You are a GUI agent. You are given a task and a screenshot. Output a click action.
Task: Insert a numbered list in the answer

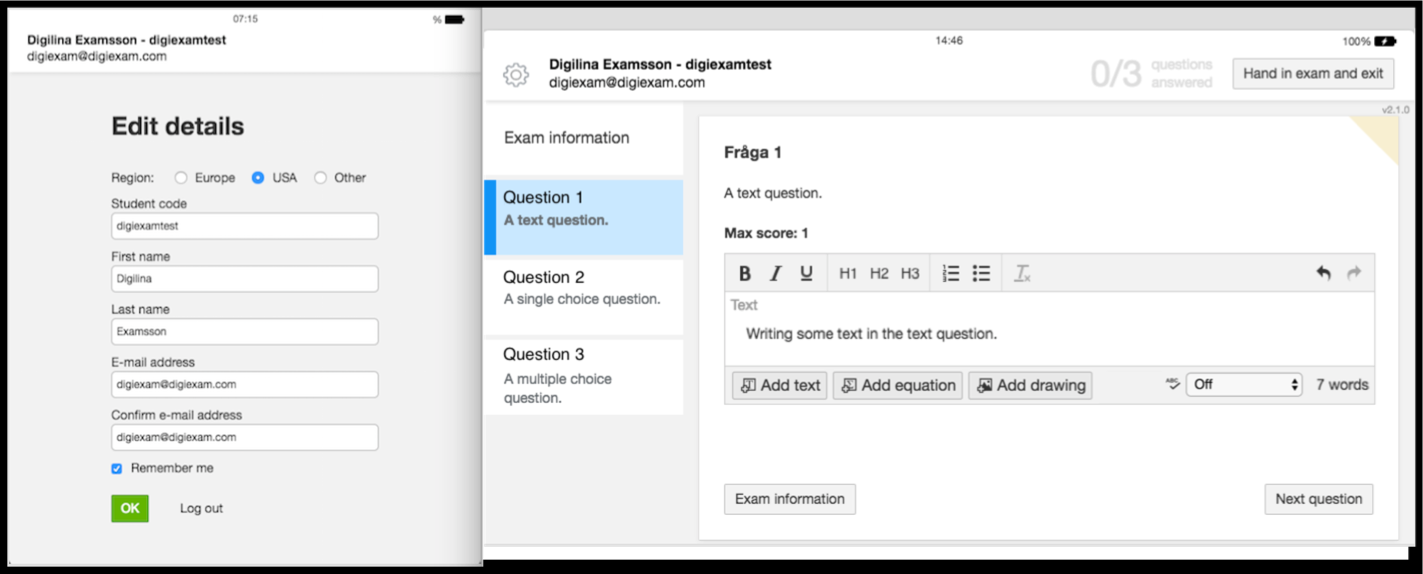coord(951,273)
